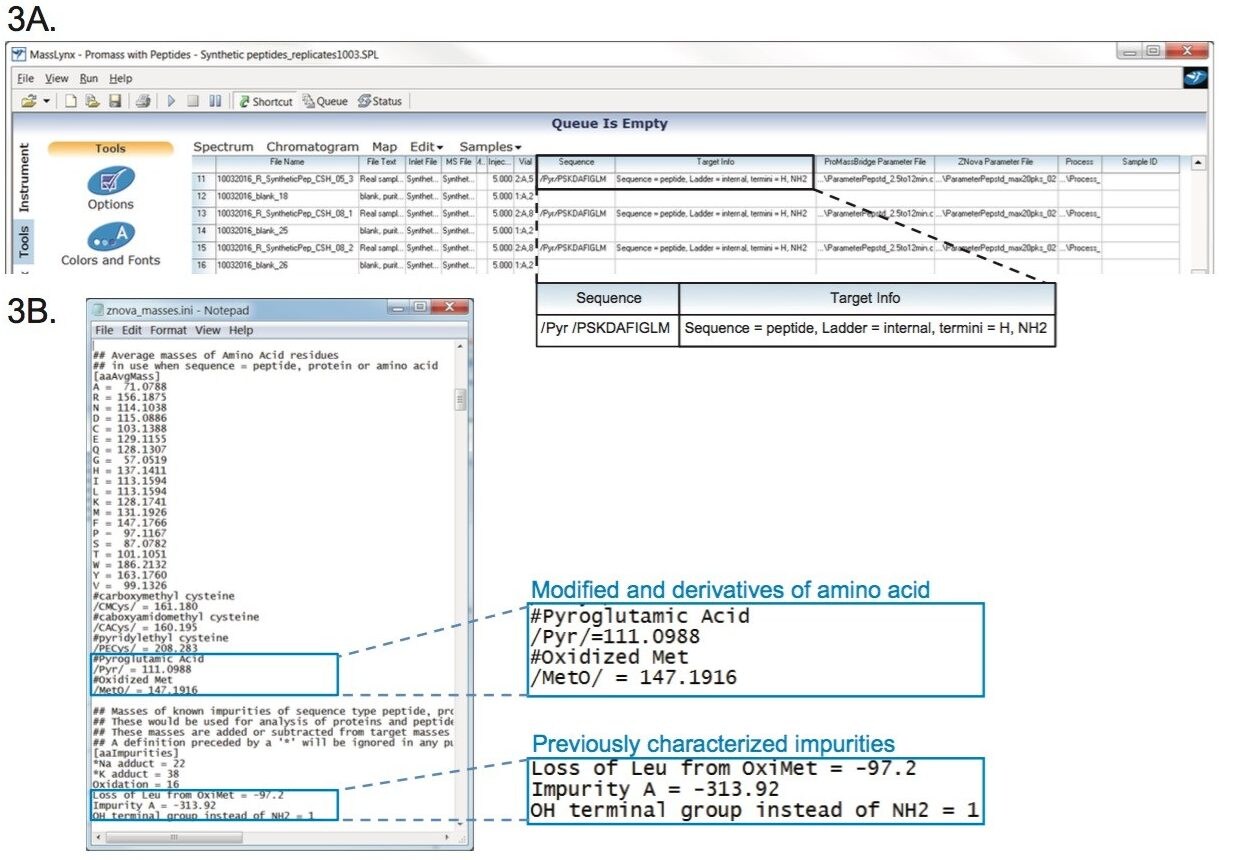
Task: Select cell 10032016_blank_18
Action: tap(286, 196)
